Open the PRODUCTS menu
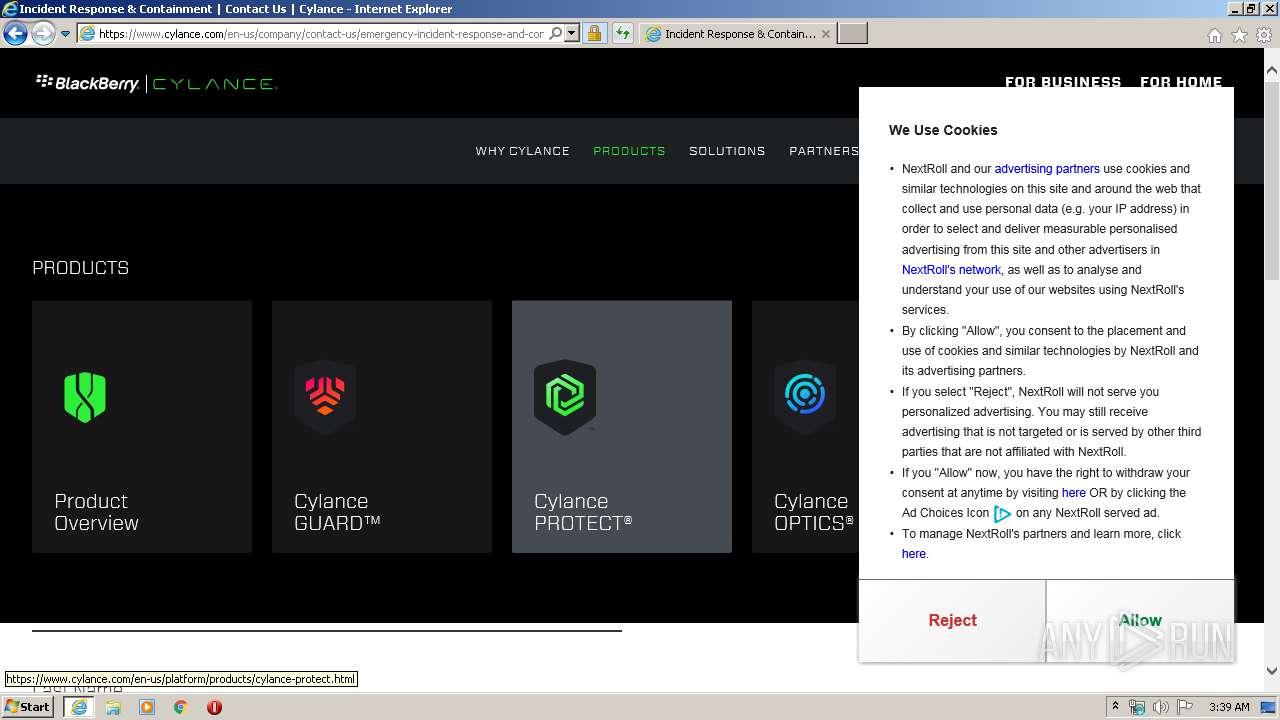This screenshot has width=1280, height=720. (629, 151)
